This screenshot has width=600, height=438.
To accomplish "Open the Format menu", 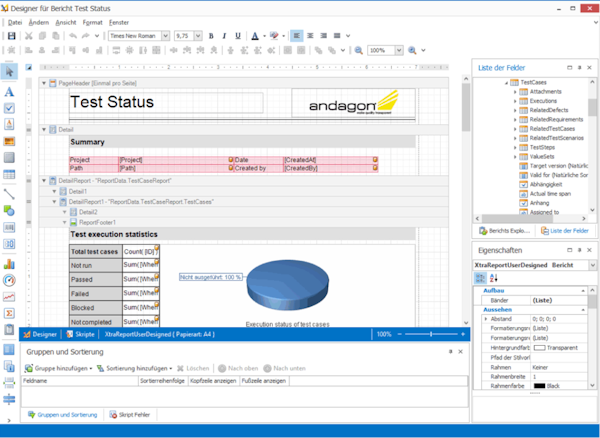I will tap(92, 21).
